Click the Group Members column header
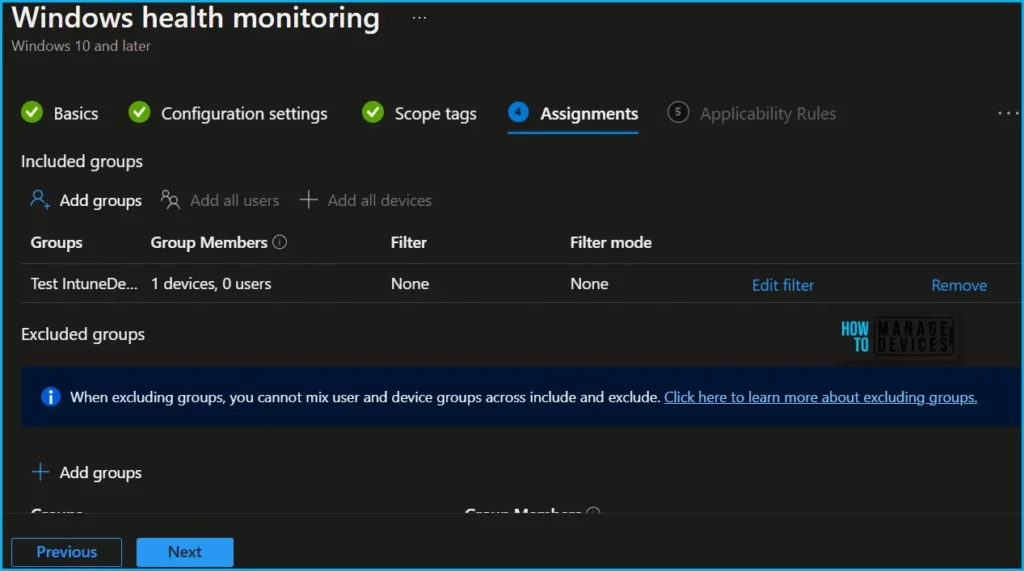The height and width of the screenshot is (571, 1024). pyautogui.click(x=209, y=242)
